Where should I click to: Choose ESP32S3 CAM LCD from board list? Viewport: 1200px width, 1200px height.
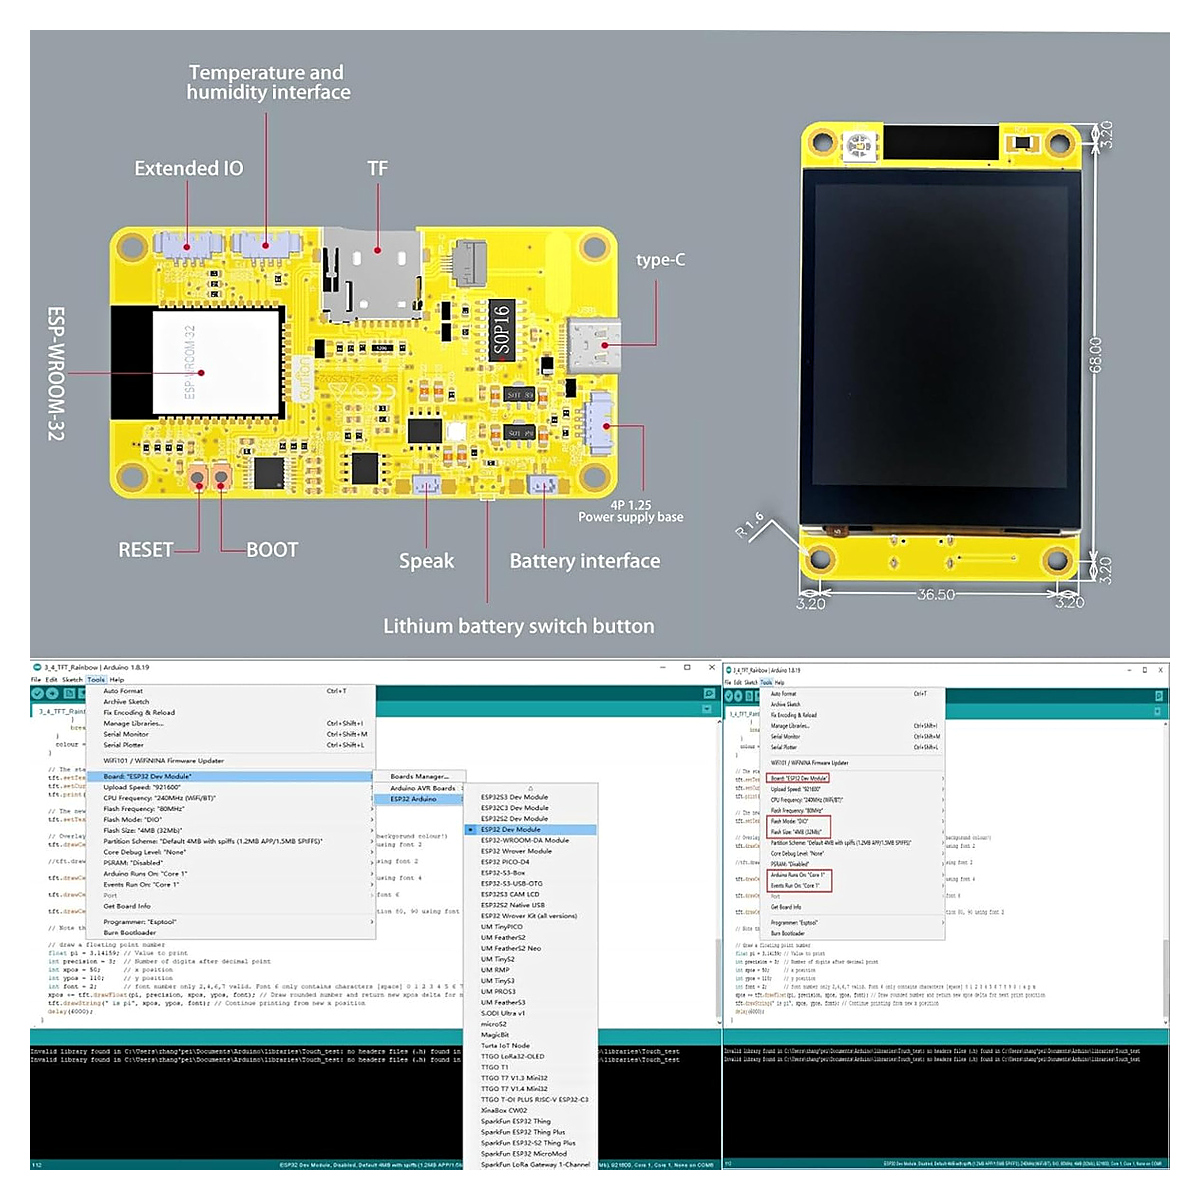[x=531, y=894]
